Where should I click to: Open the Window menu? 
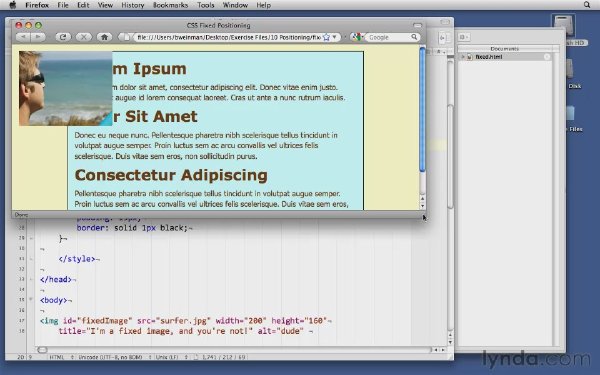pyautogui.click(x=235, y=5)
